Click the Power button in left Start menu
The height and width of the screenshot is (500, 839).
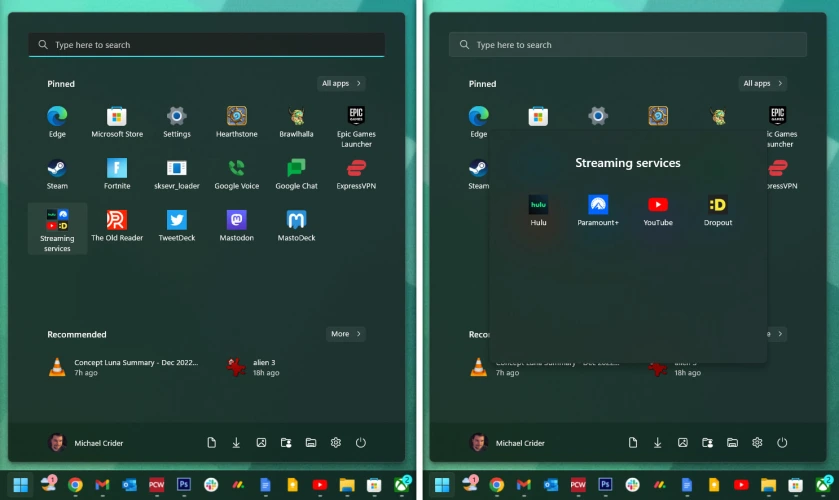361,443
